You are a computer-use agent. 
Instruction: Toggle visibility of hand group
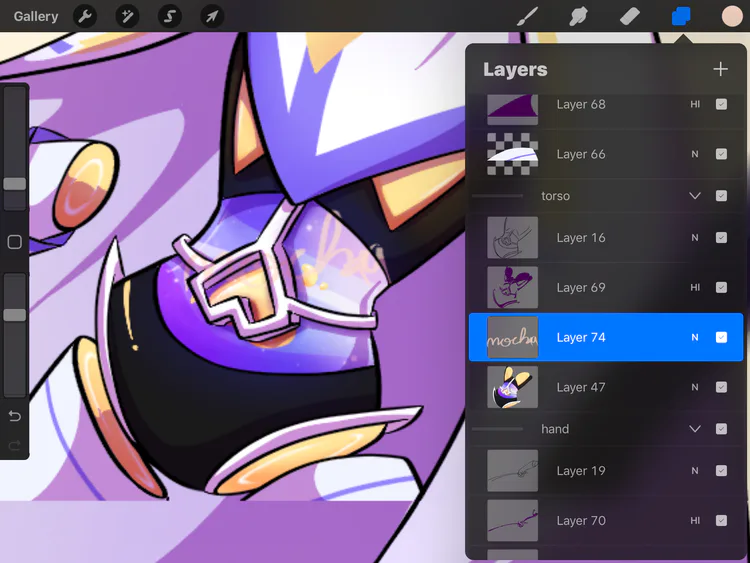(x=721, y=429)
